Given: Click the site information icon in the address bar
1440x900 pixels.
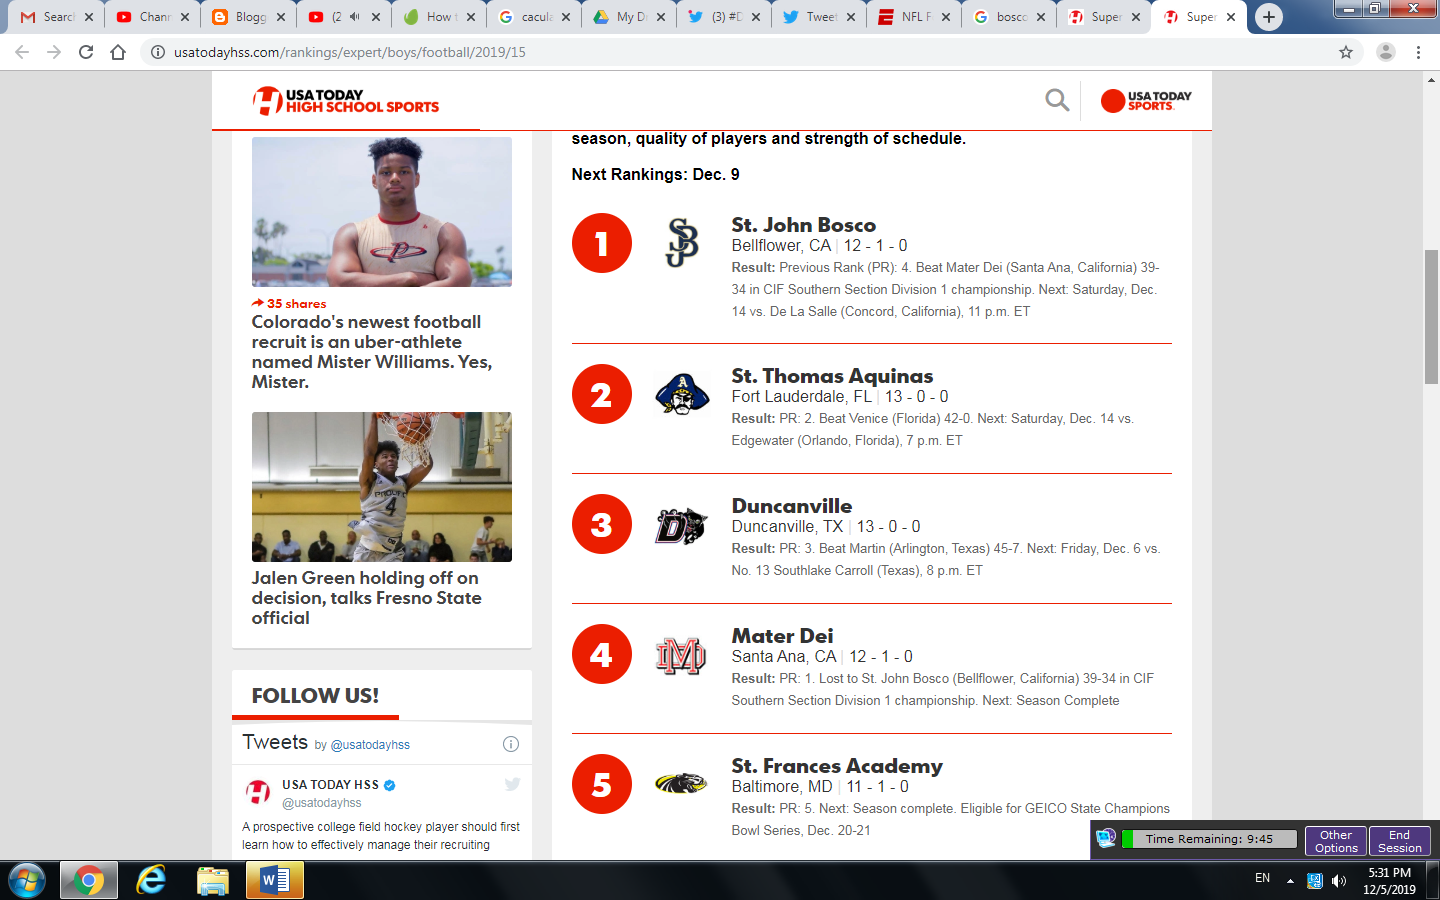Looking at the screenshot, I should pyautogui.click(x=158, y=52).
